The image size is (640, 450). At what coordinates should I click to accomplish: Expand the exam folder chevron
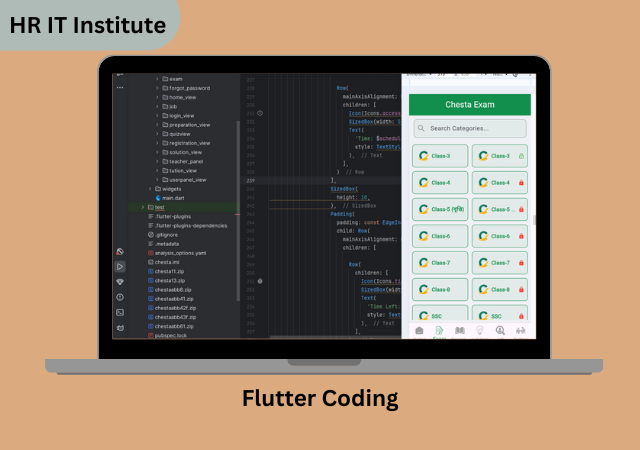(157, 79)
